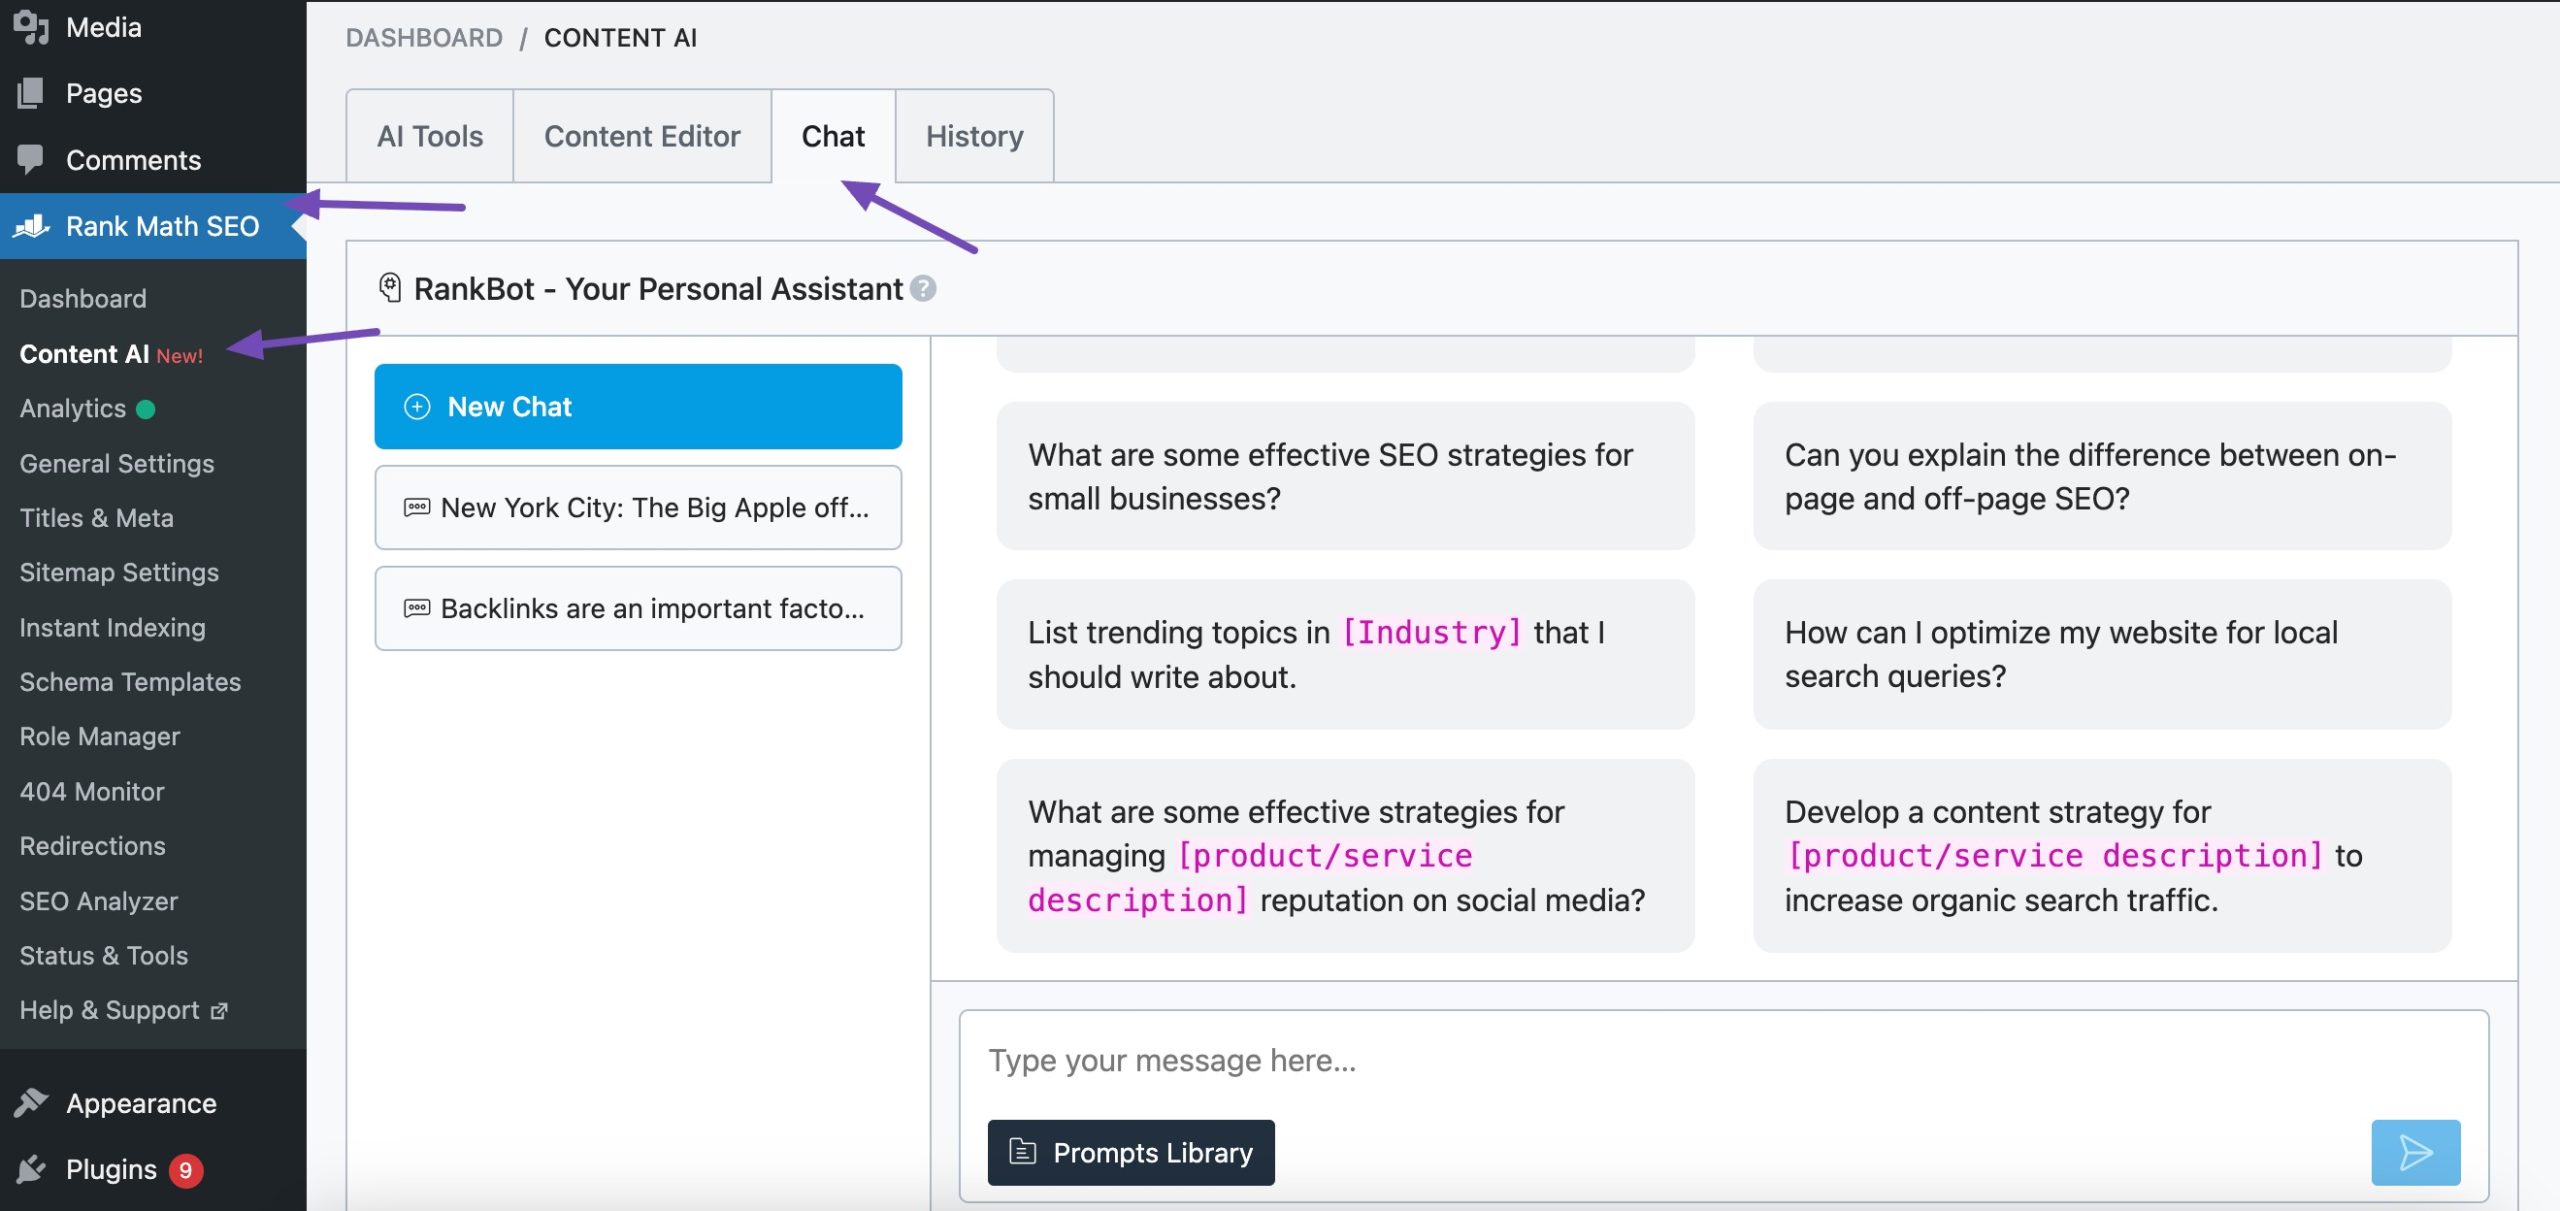This screenshot has height=1211, width=2560.
Task: Open Analytics in Rank Math menu
Action: click(73, 408)
